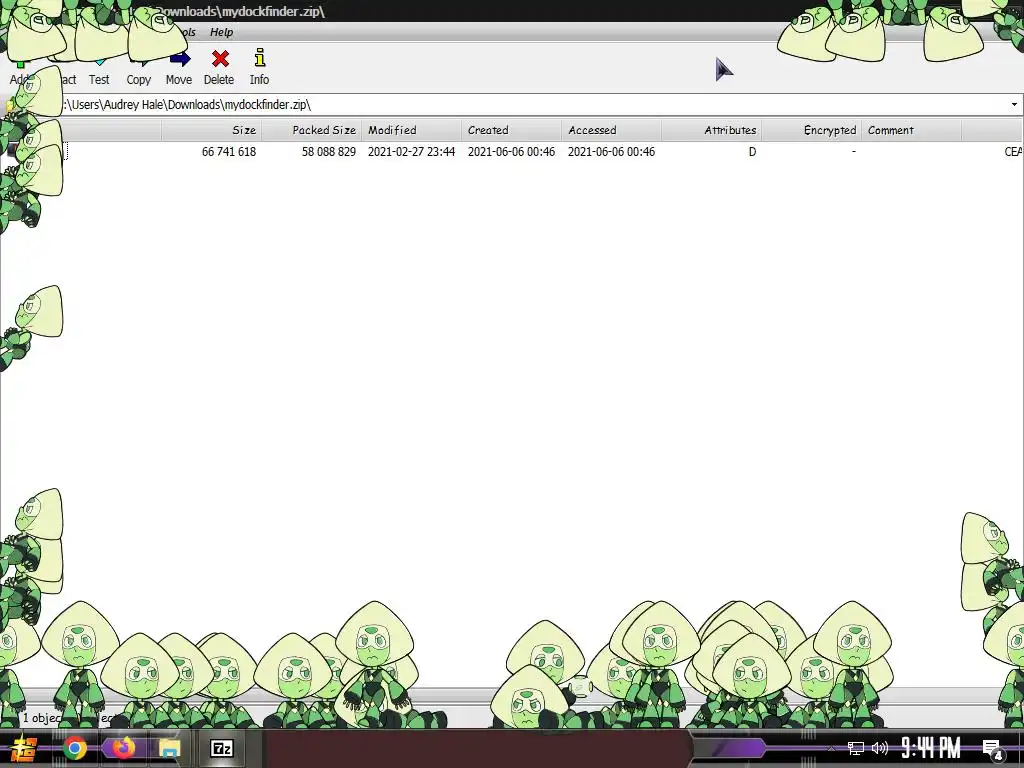1024x768 pixels.
Task: Click the volume speaker tray icon
Action: (x=880, y=748)
